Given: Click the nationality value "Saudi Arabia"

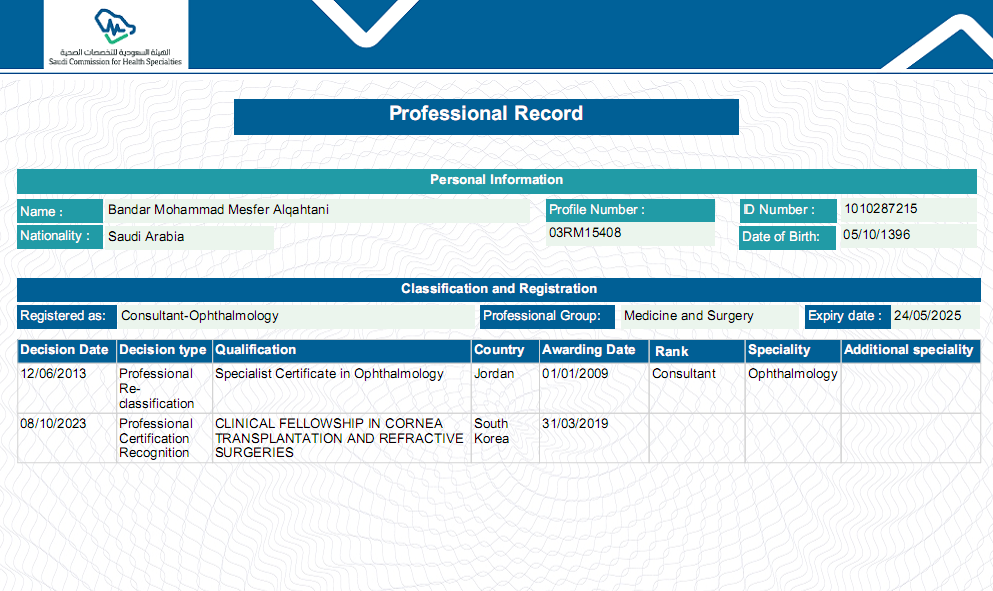Looking at the screenshot, I should [146, 237].
